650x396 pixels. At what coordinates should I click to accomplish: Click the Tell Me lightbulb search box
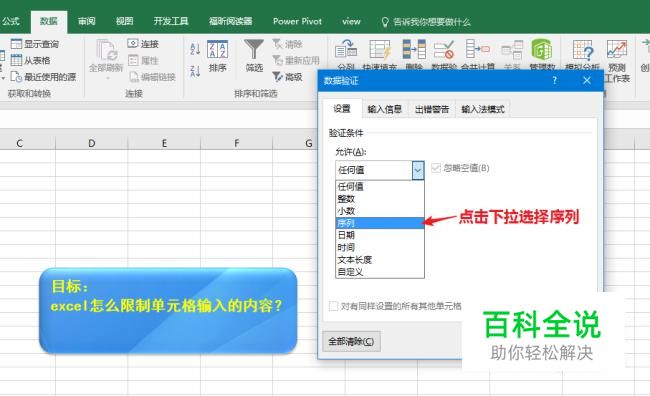pyautogui.click(x=426, y=22)
